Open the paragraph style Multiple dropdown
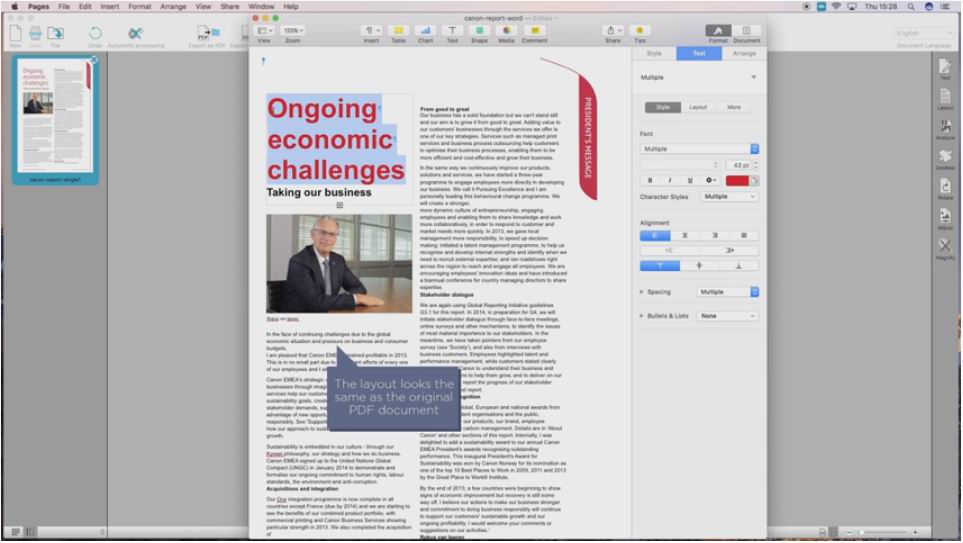Screen dimensions: 963x543 point(699,77)
